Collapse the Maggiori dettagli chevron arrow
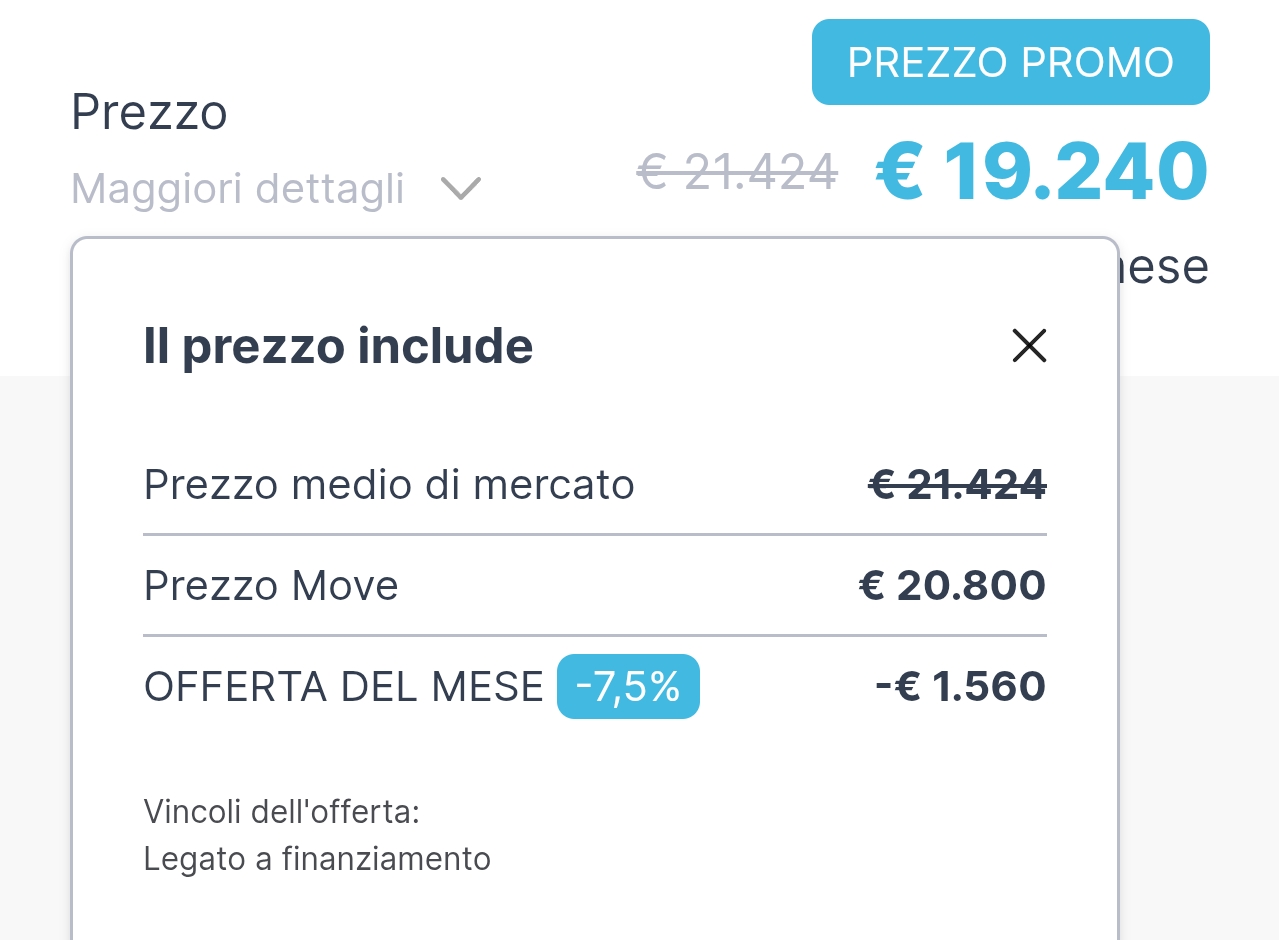Image resolution: width=1279 pixels, height=940 pixels. (461, 188)
